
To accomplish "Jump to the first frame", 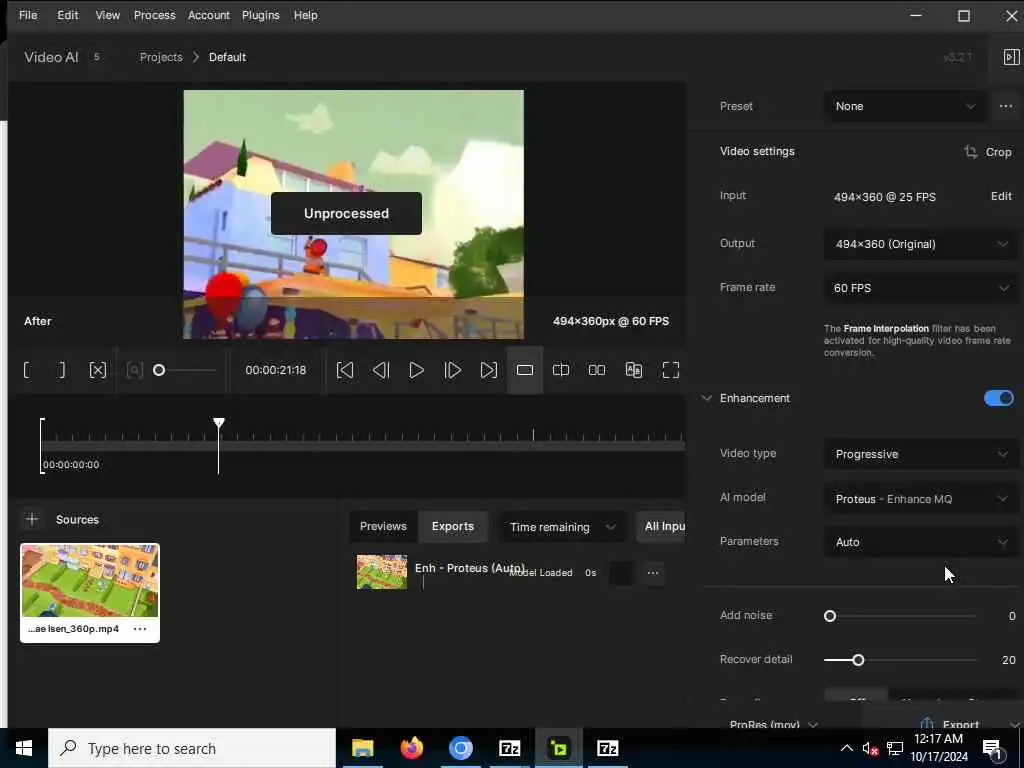I will coord(345,370).
